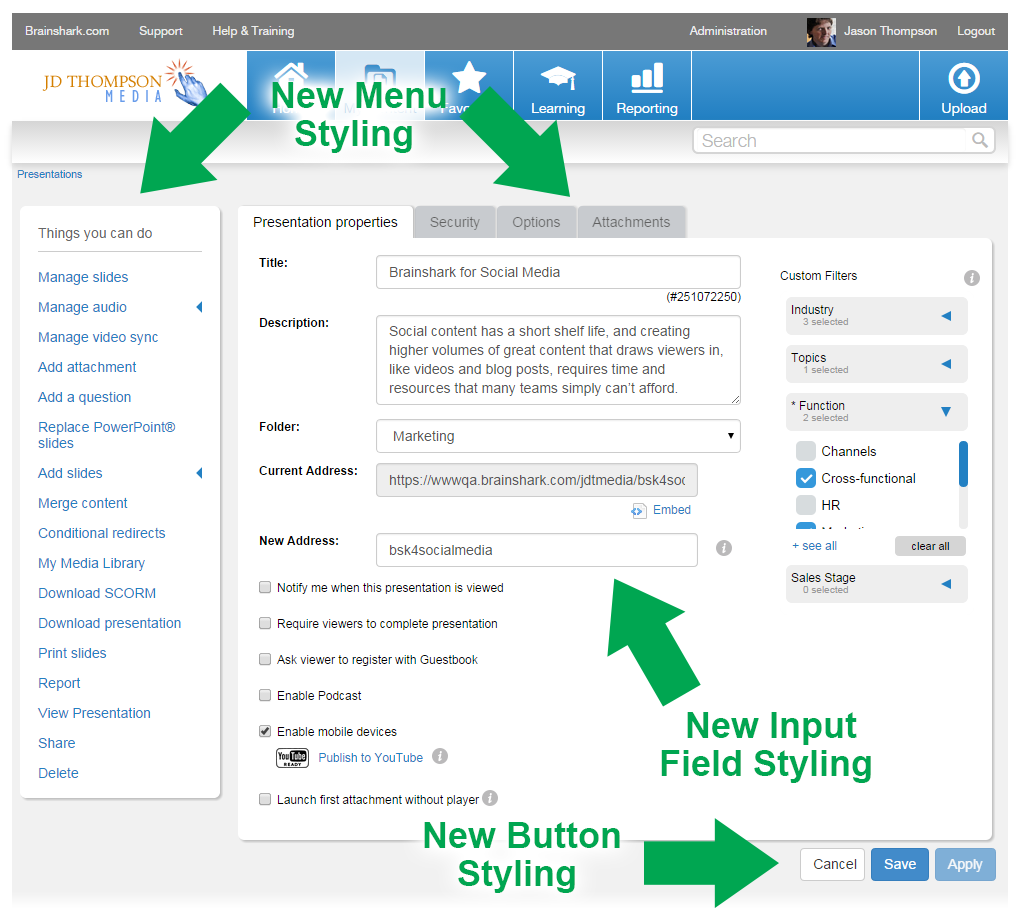The image size is (1020, 916).
Task: Click into the Description text area
Action: [x=558, y=360]
